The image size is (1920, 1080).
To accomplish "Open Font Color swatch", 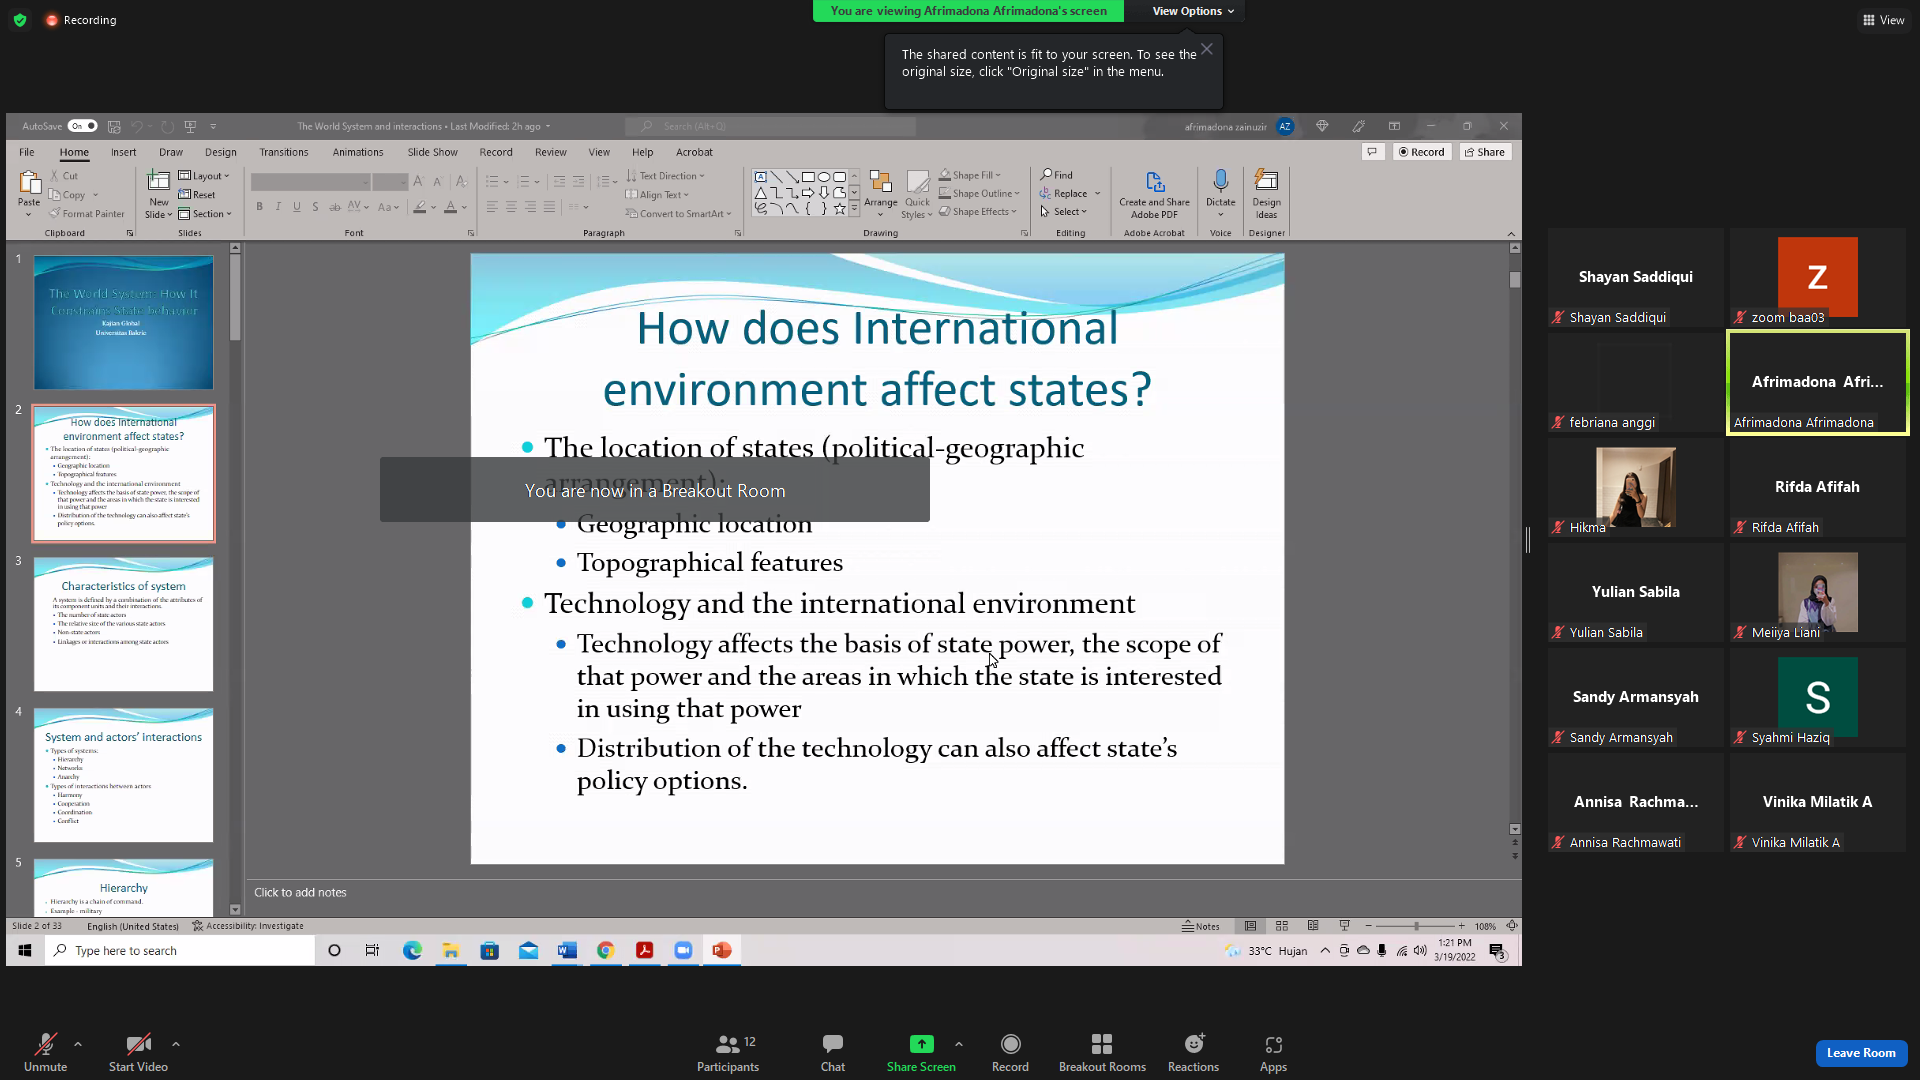I will [x=450, y=207].
